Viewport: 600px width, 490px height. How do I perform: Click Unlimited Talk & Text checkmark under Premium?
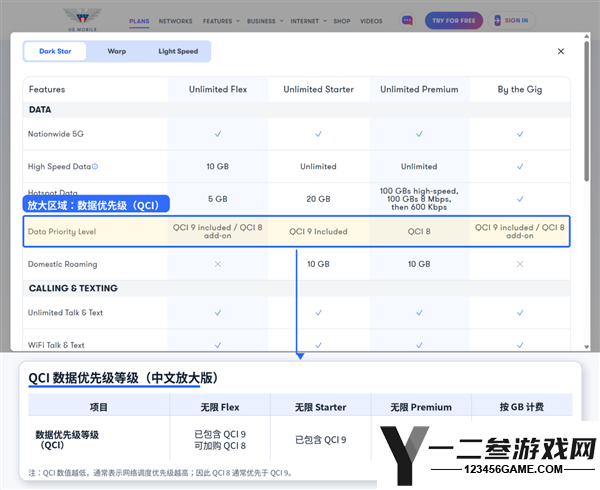click(419, 313)
